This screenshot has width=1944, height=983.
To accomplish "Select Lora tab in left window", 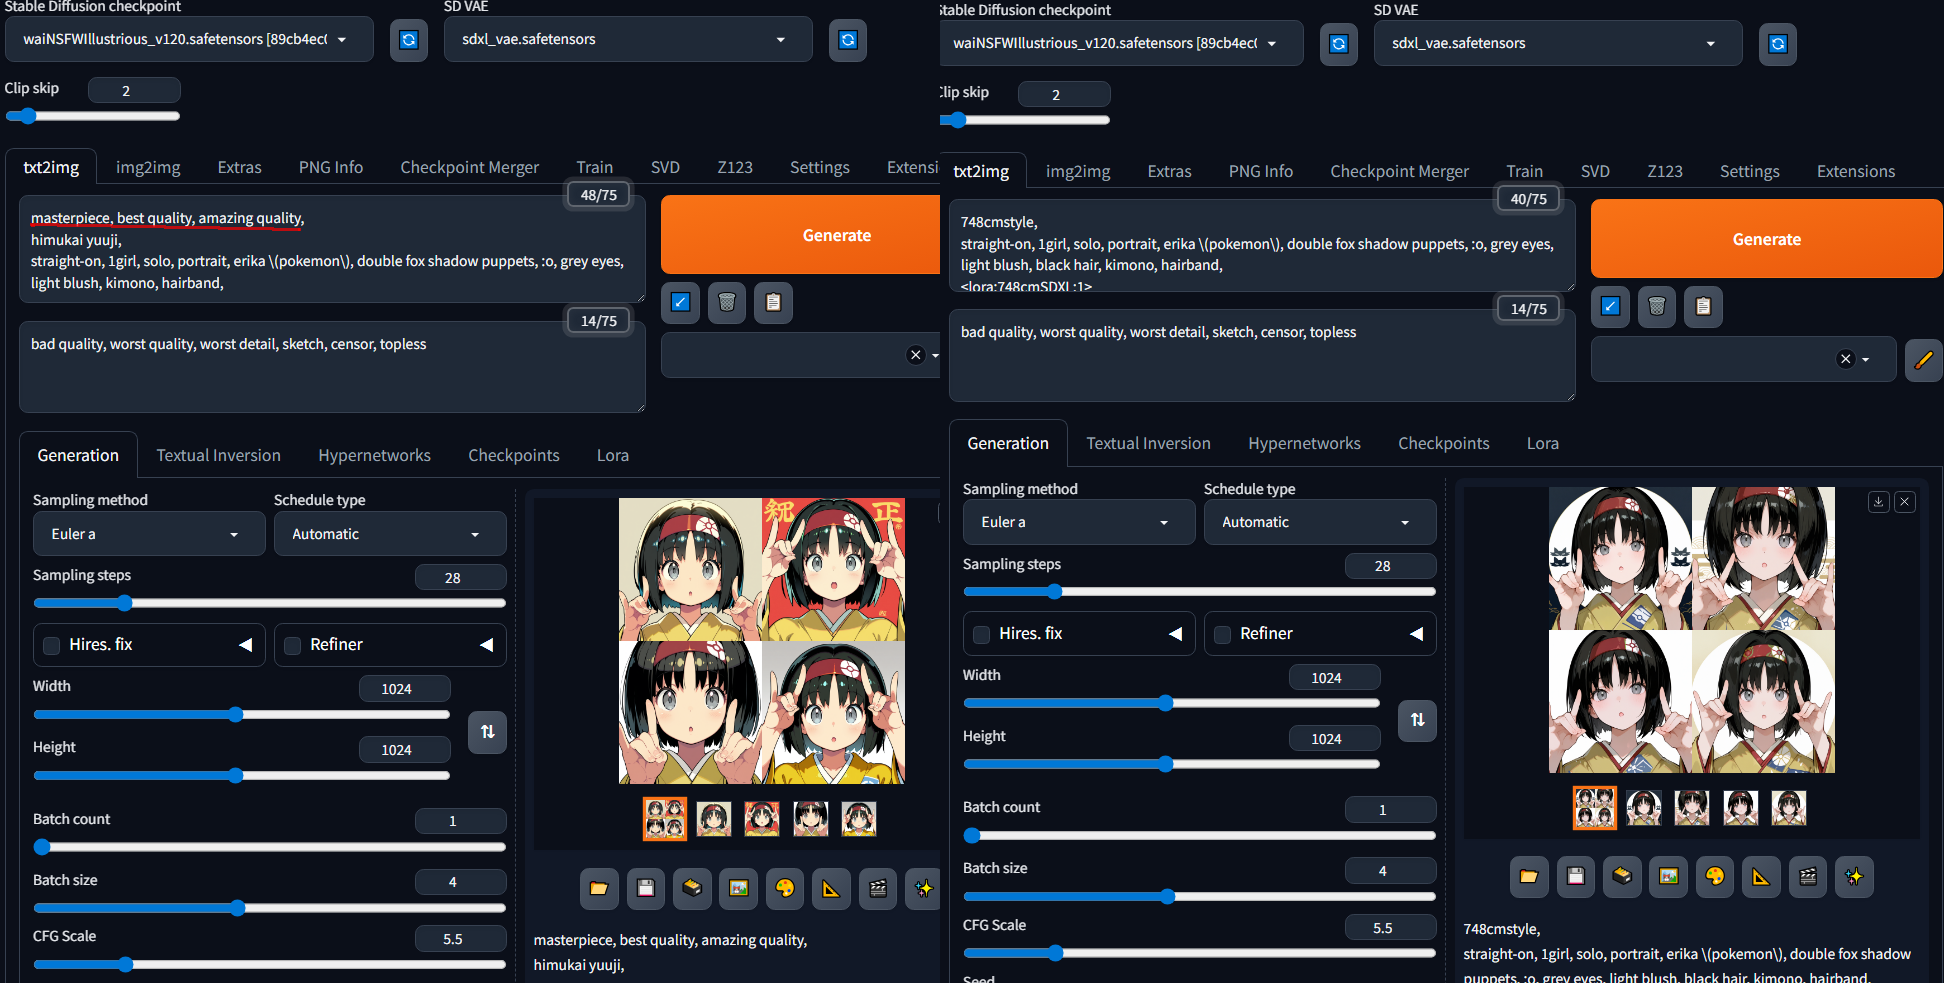I will [613, 455].
